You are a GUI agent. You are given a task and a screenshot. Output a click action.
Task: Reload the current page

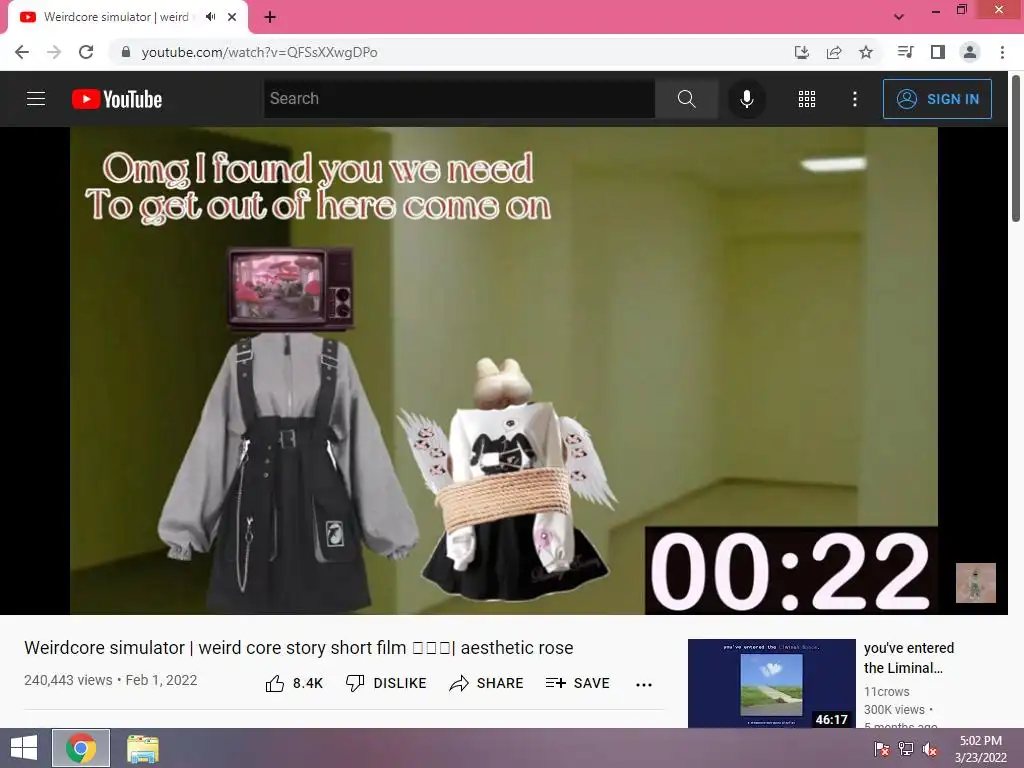point(86,52)
